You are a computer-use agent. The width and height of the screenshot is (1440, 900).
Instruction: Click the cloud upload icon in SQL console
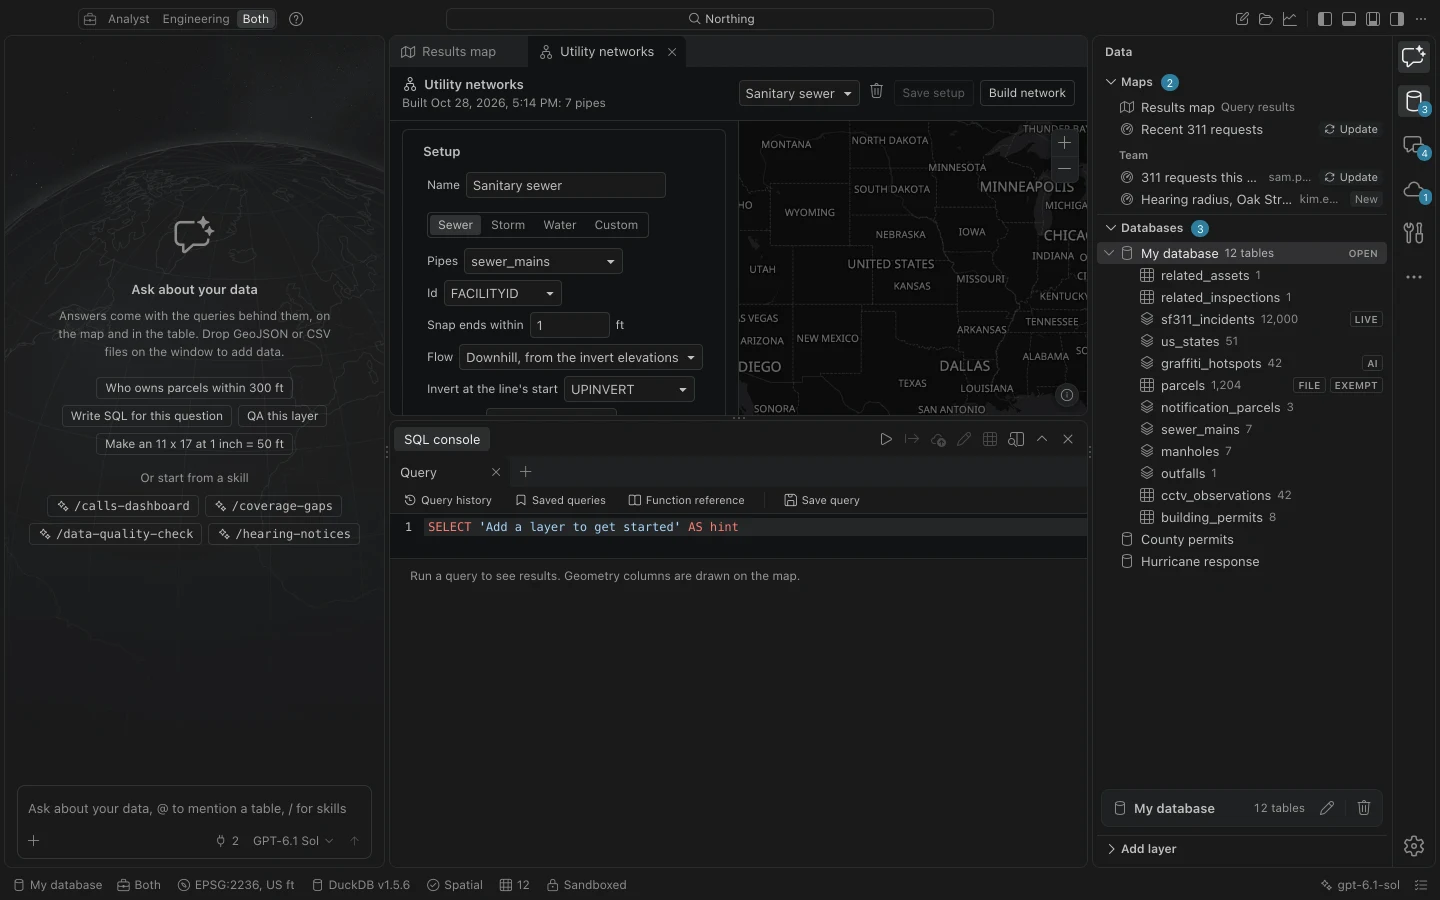coord(938,439)
